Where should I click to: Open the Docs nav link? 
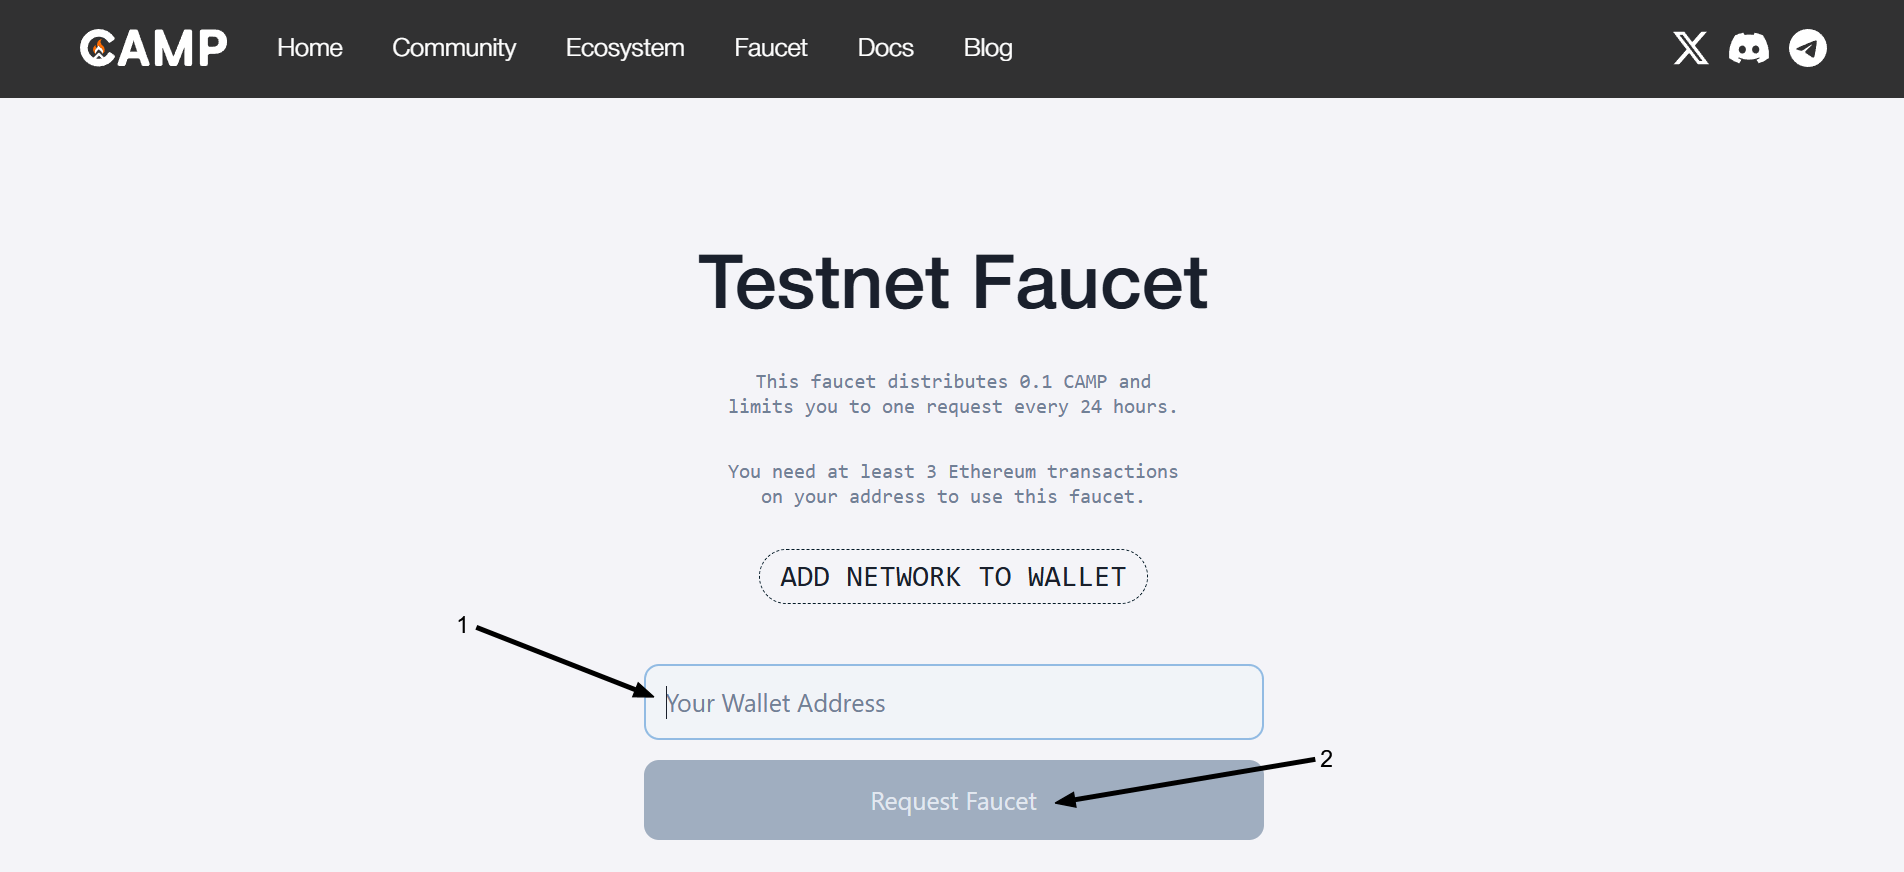point(886,48)
